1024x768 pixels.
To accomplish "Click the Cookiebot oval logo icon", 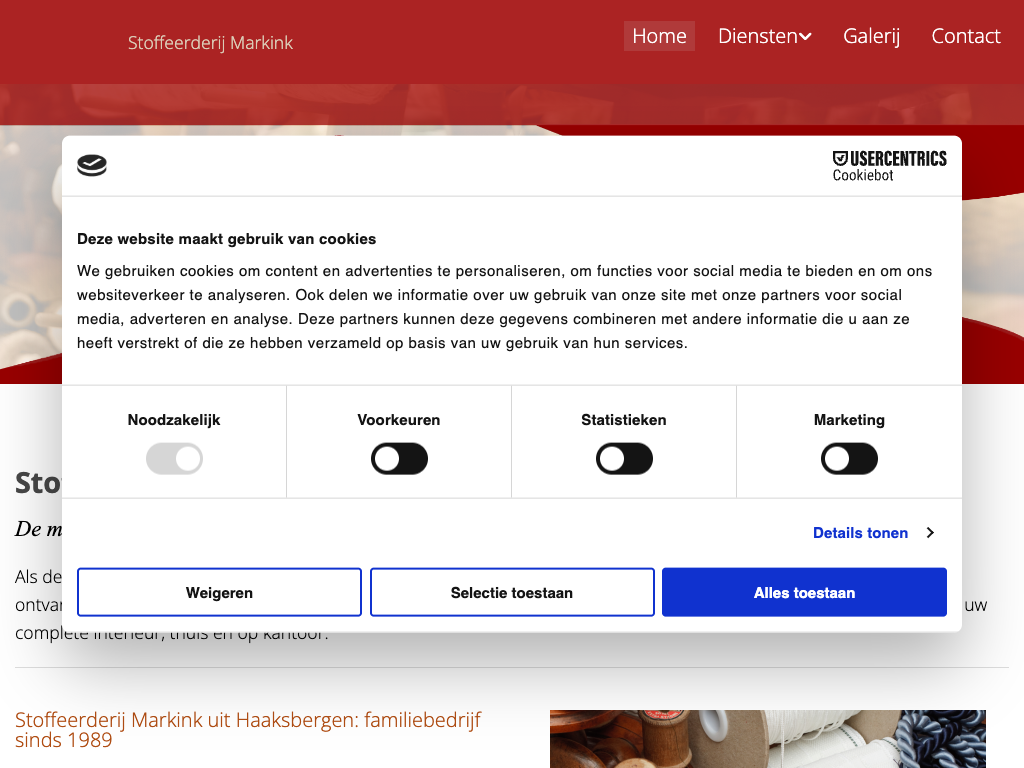I will 92,166.
